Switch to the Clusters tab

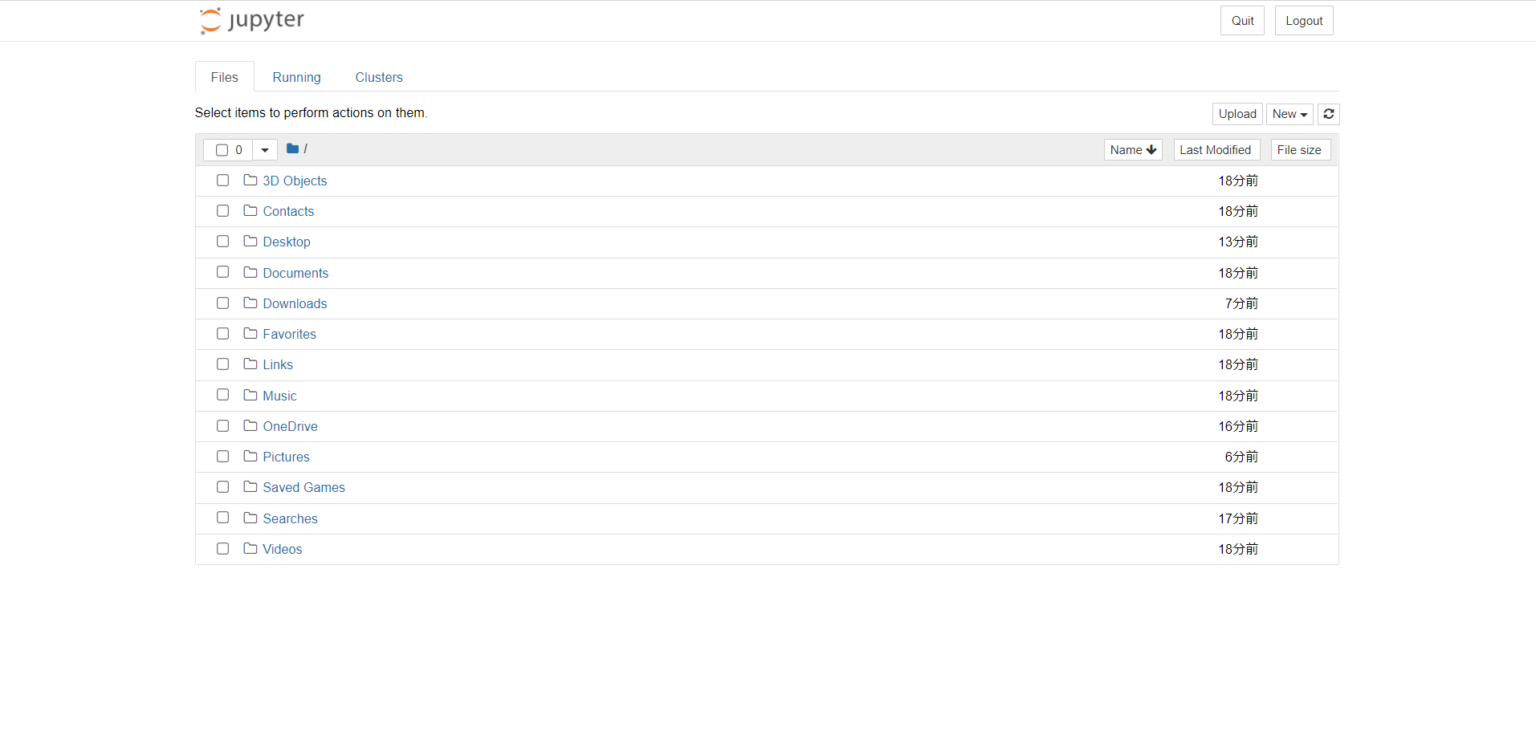pyautogui.click(x=378, y=77)
